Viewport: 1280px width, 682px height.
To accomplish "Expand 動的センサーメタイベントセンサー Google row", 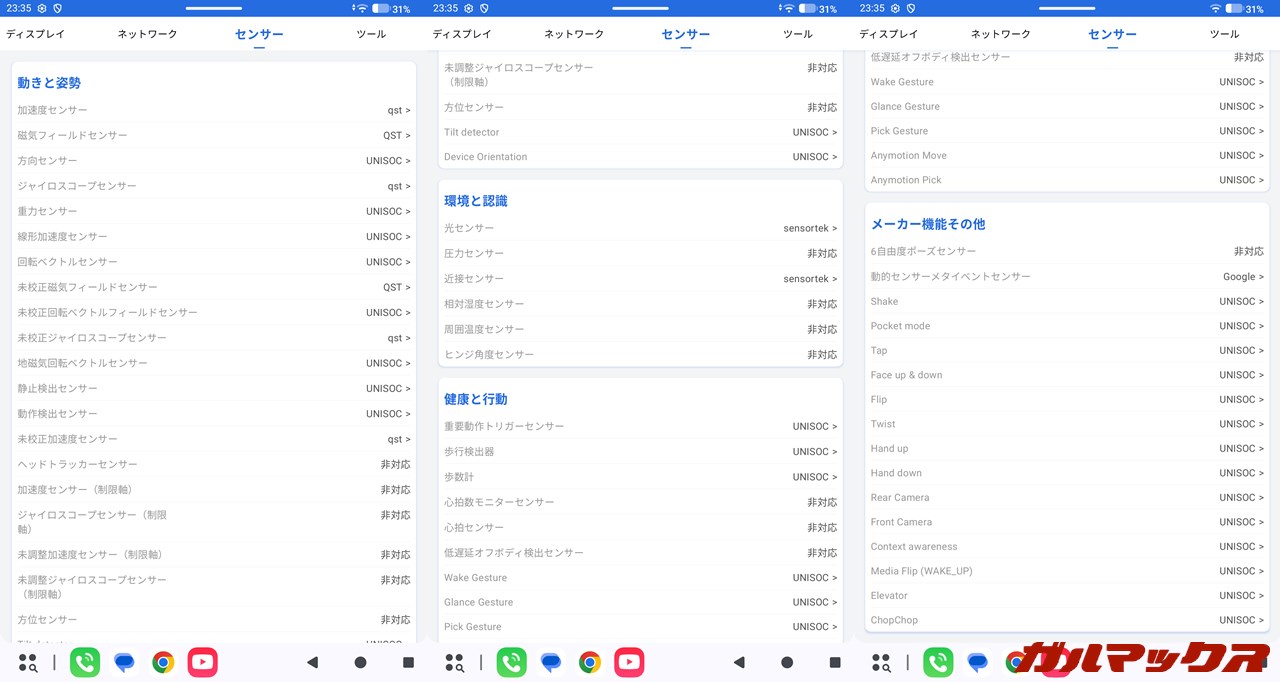I will tap(1067, 276).
